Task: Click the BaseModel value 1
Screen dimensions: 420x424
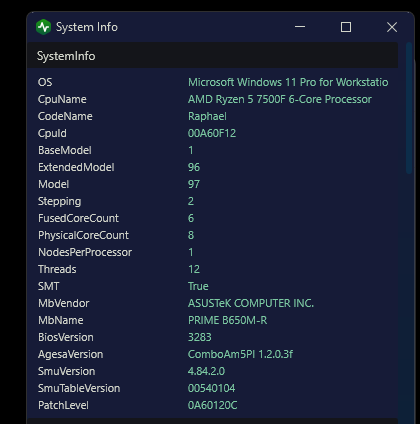Action: click(x=191, y=150)
